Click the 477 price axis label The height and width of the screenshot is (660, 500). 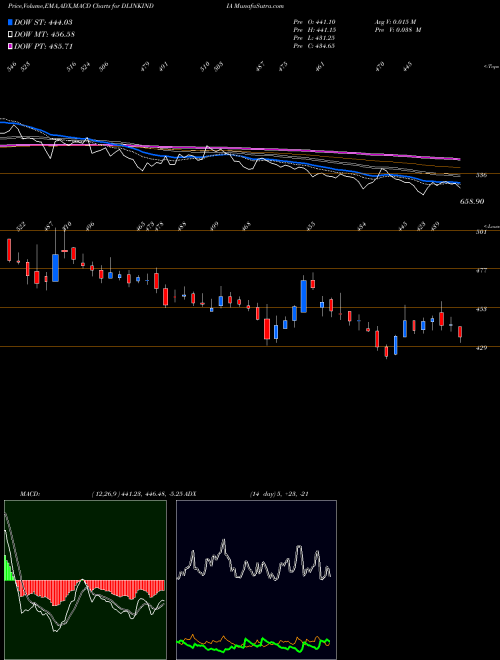(x=481, y=270)
